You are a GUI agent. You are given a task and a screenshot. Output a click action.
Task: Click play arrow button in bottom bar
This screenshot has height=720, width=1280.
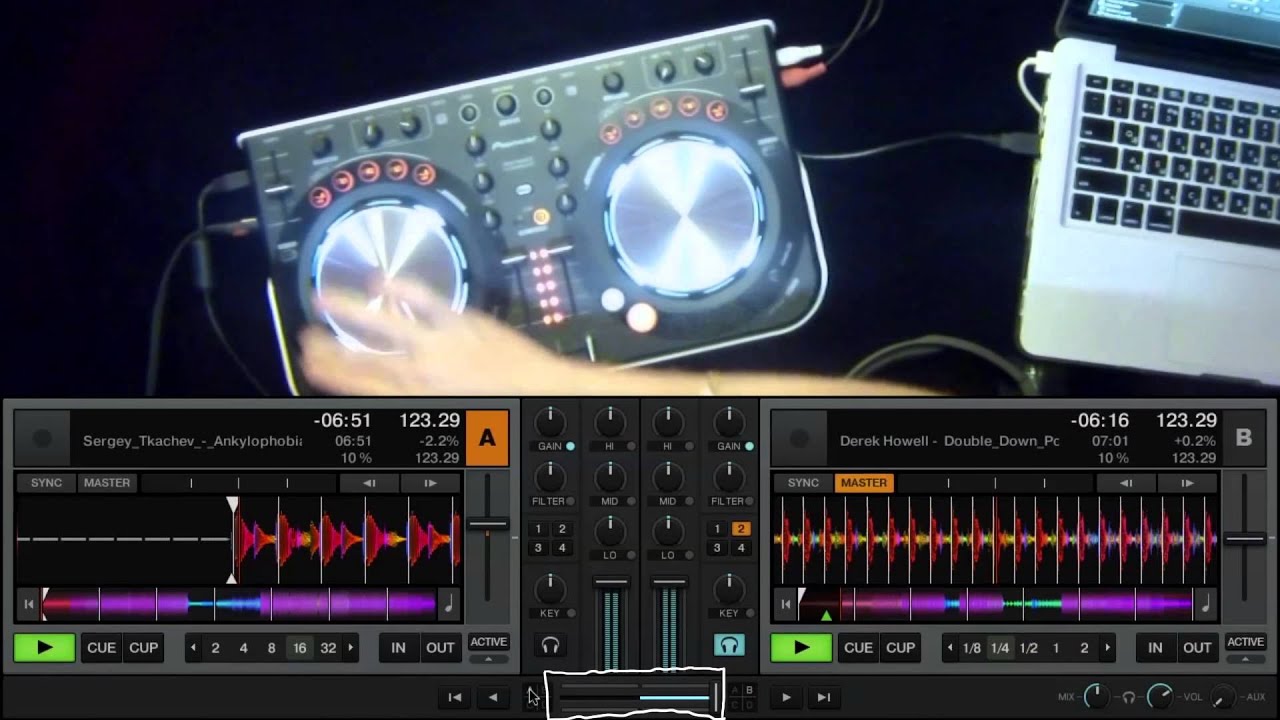point(786,697)
